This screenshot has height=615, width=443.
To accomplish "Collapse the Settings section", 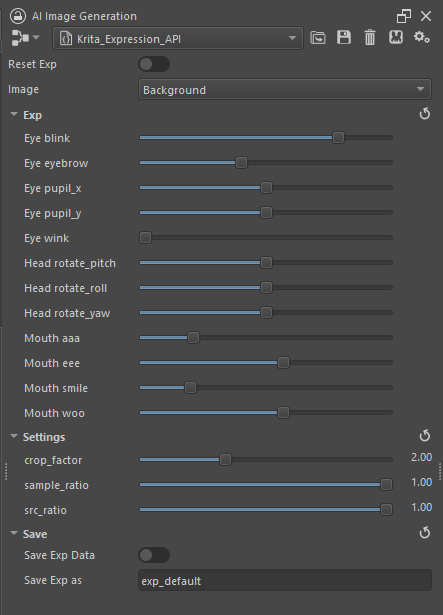I will point(14,436).
